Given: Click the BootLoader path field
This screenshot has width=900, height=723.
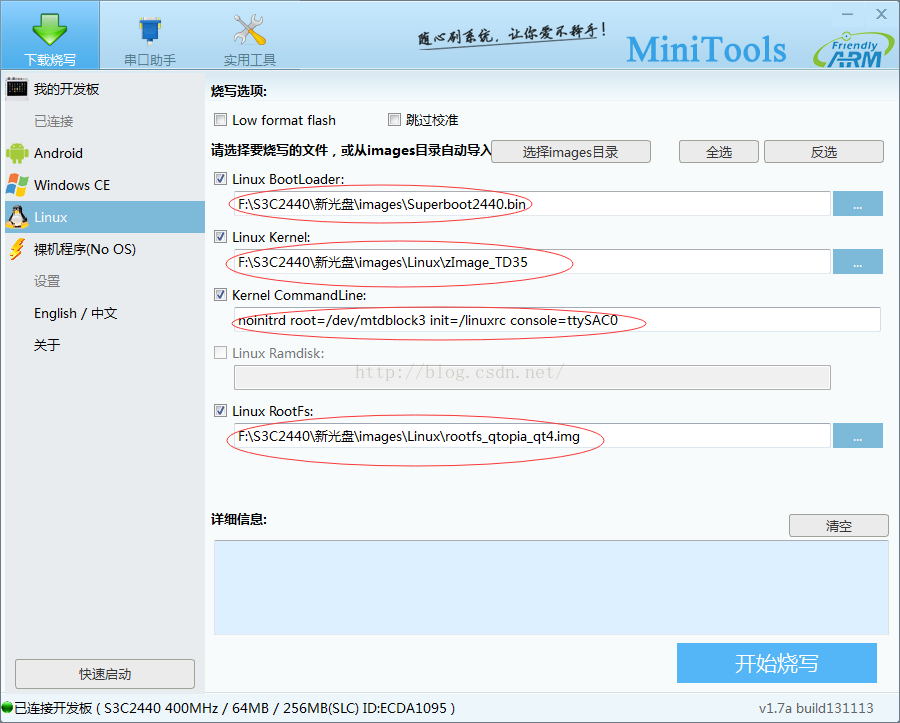Looking at the screenshot, I should coord(532,204).
